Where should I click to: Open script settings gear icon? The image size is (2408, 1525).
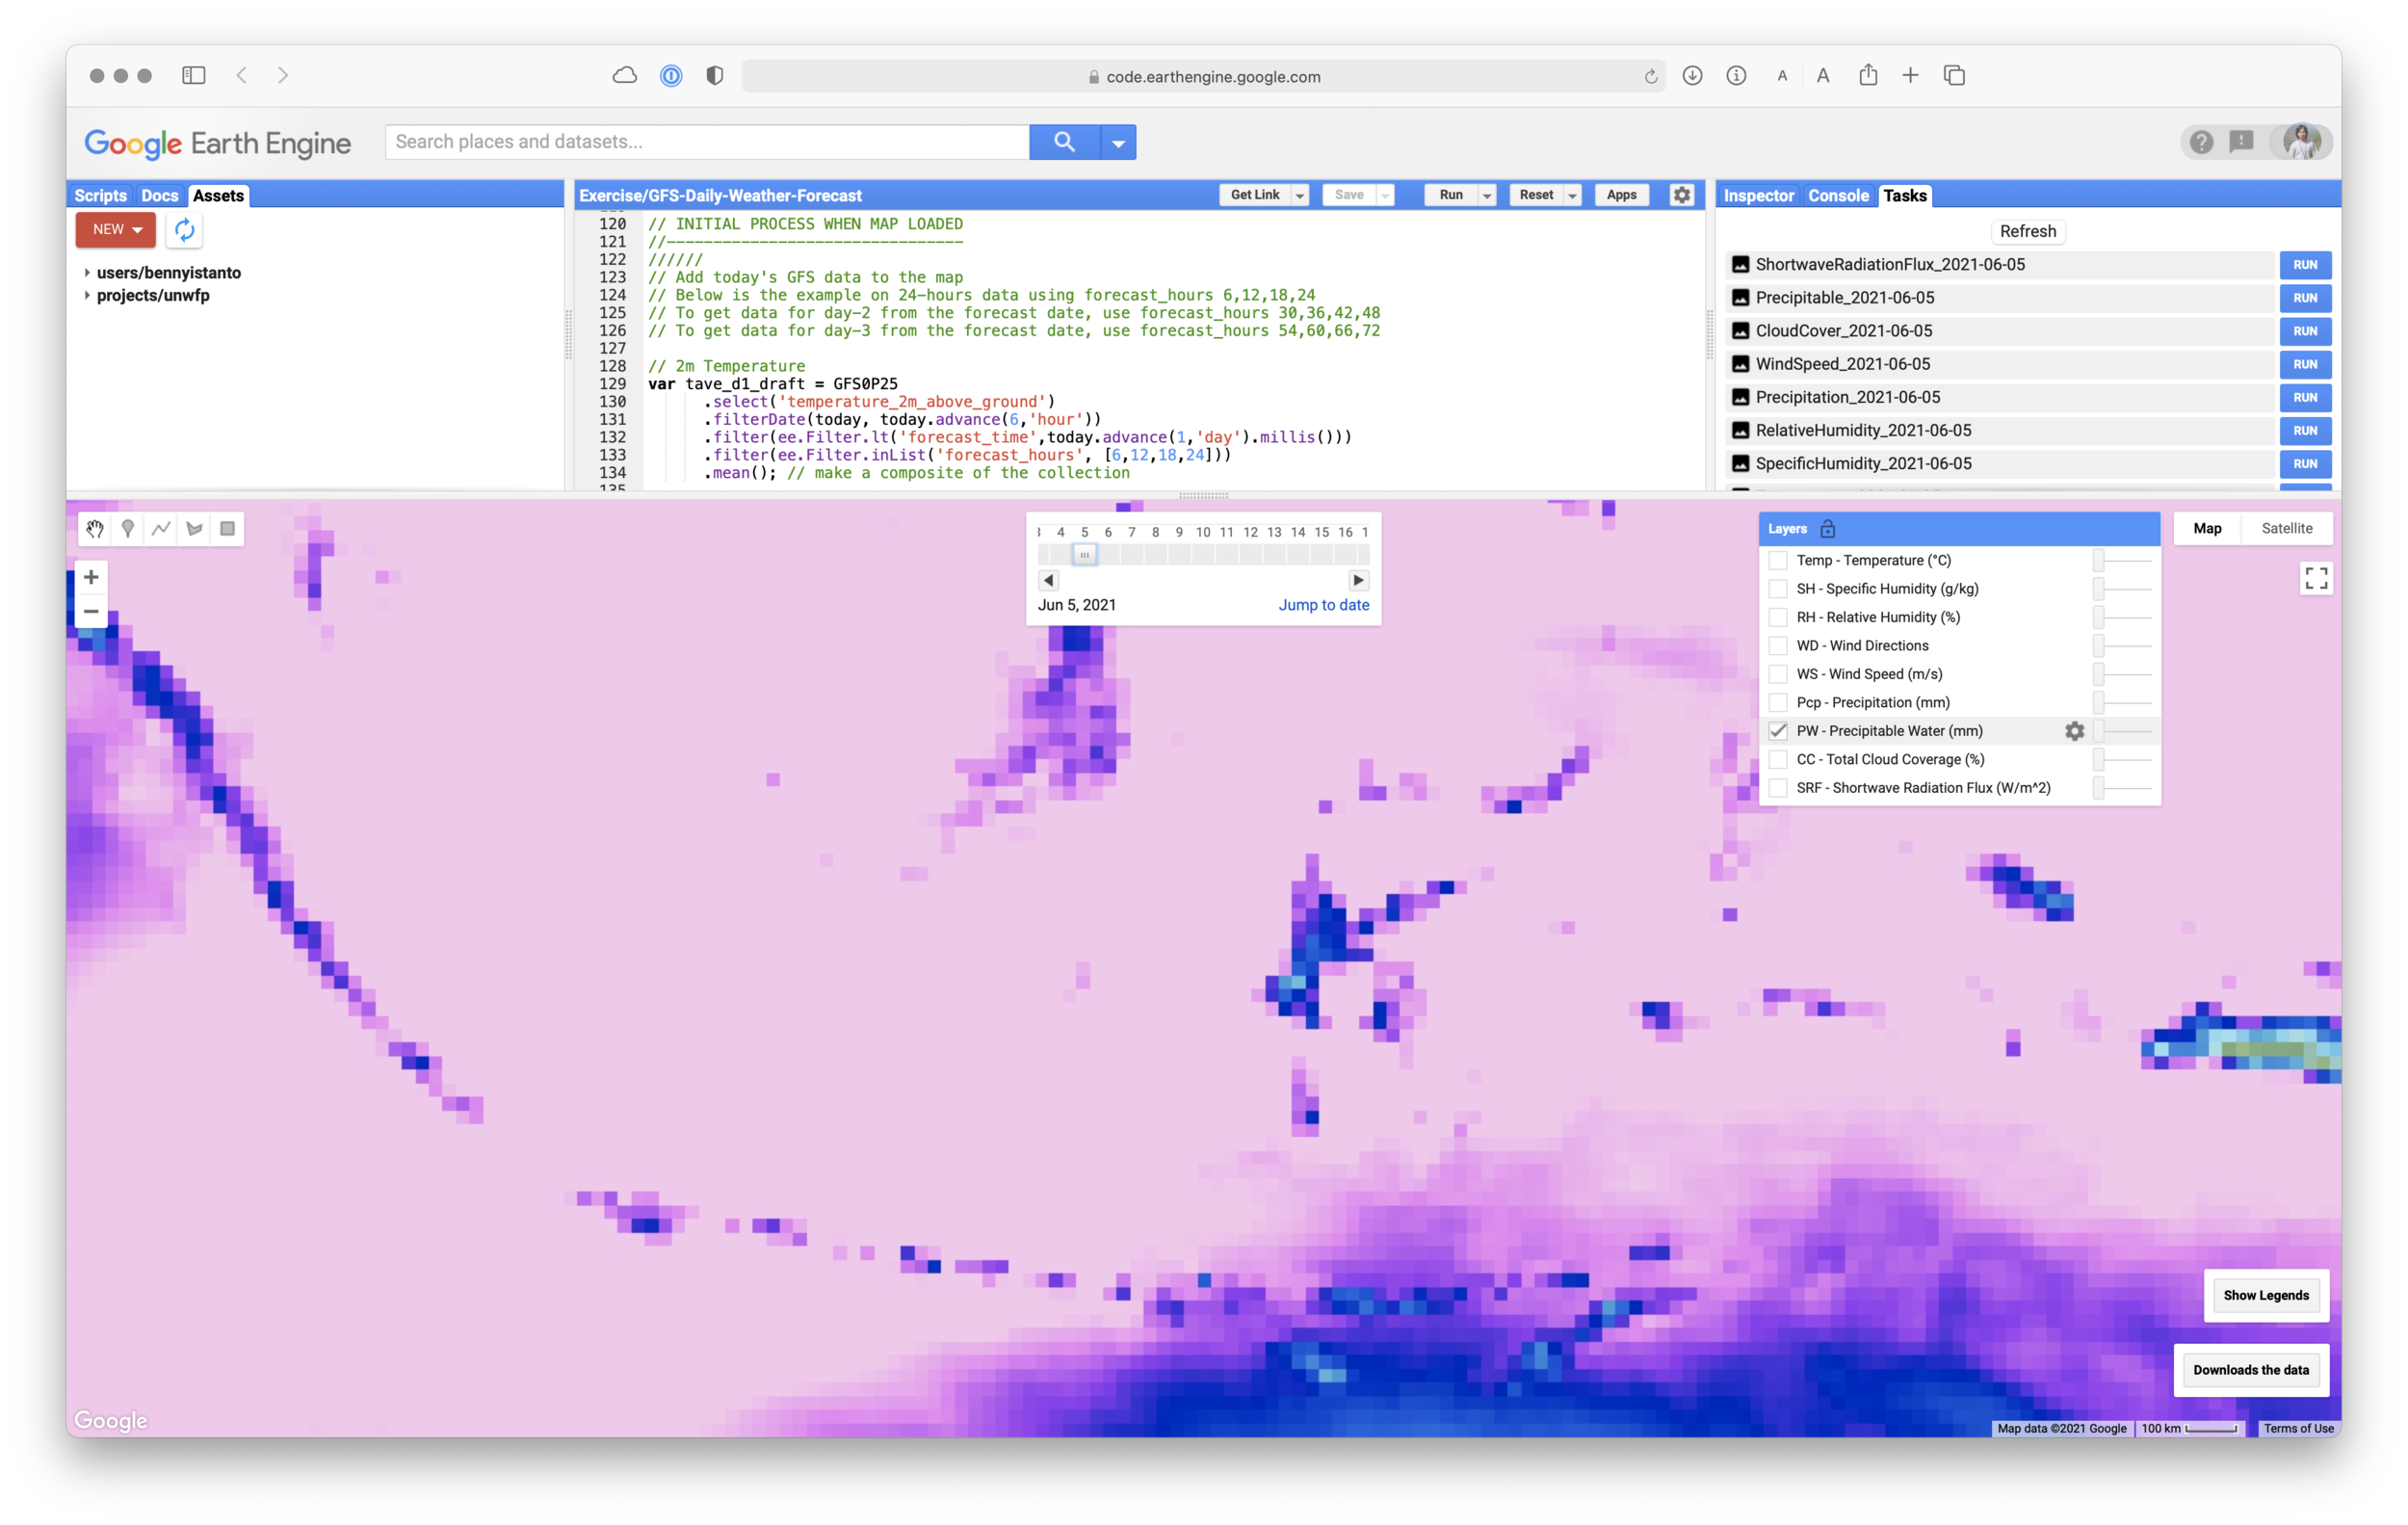tap(1682, 195)
